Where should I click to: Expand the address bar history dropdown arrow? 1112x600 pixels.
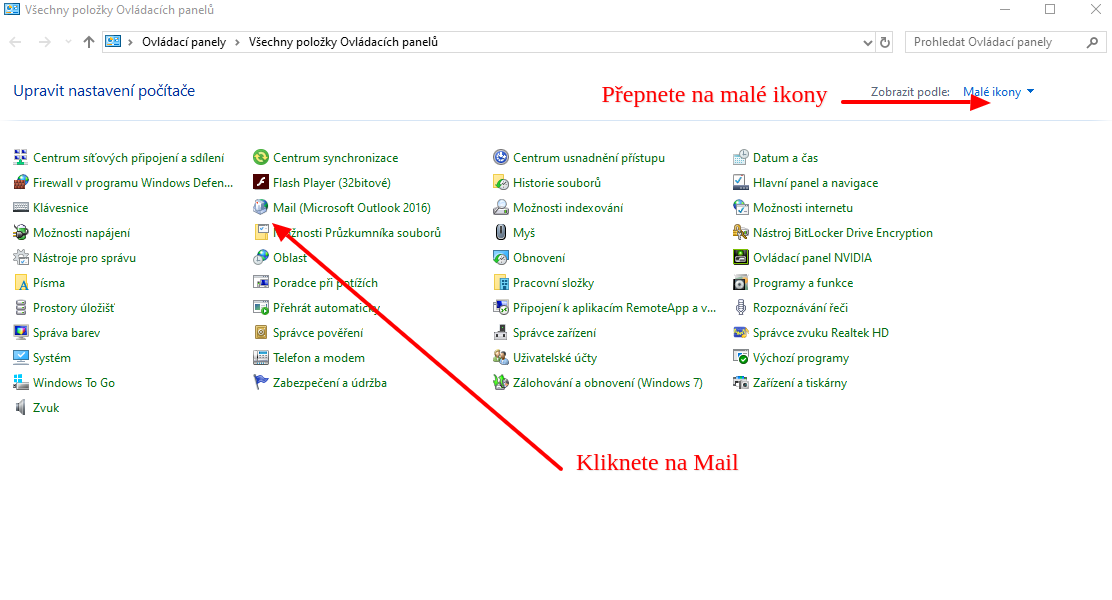coord(868,42)
